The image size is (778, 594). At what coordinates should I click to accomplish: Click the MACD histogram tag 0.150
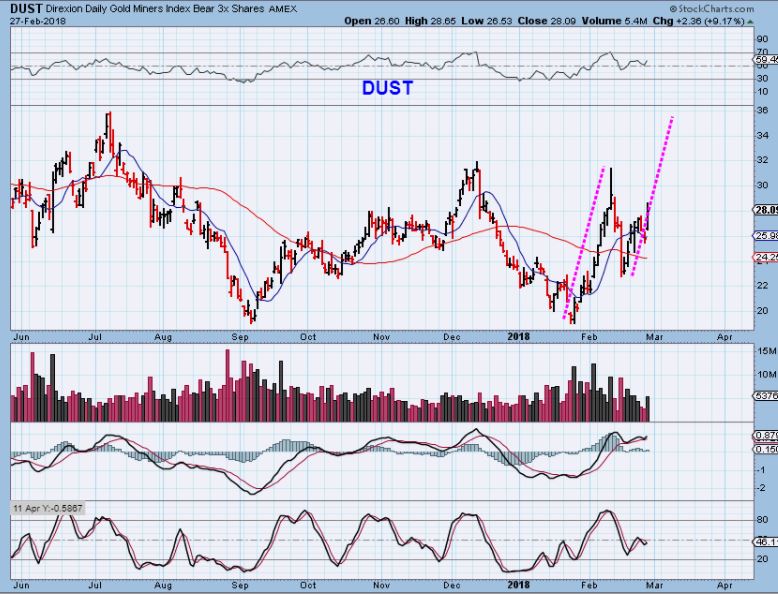766,449
